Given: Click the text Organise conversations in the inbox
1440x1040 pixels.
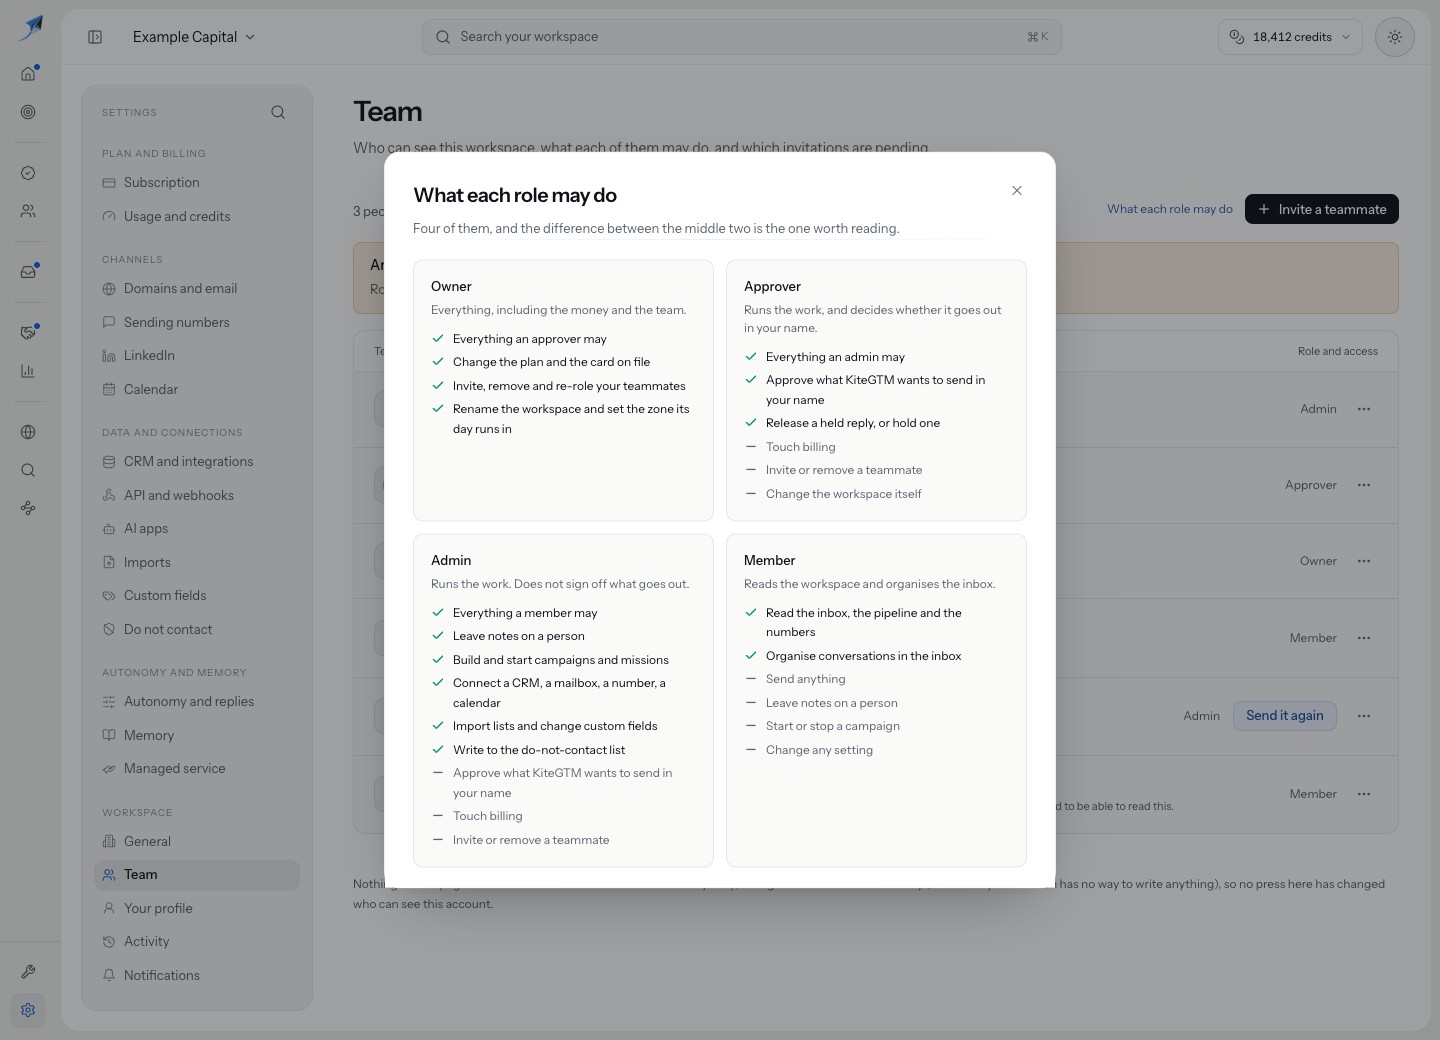Looking at the screenshot, I should click(864, 656).
